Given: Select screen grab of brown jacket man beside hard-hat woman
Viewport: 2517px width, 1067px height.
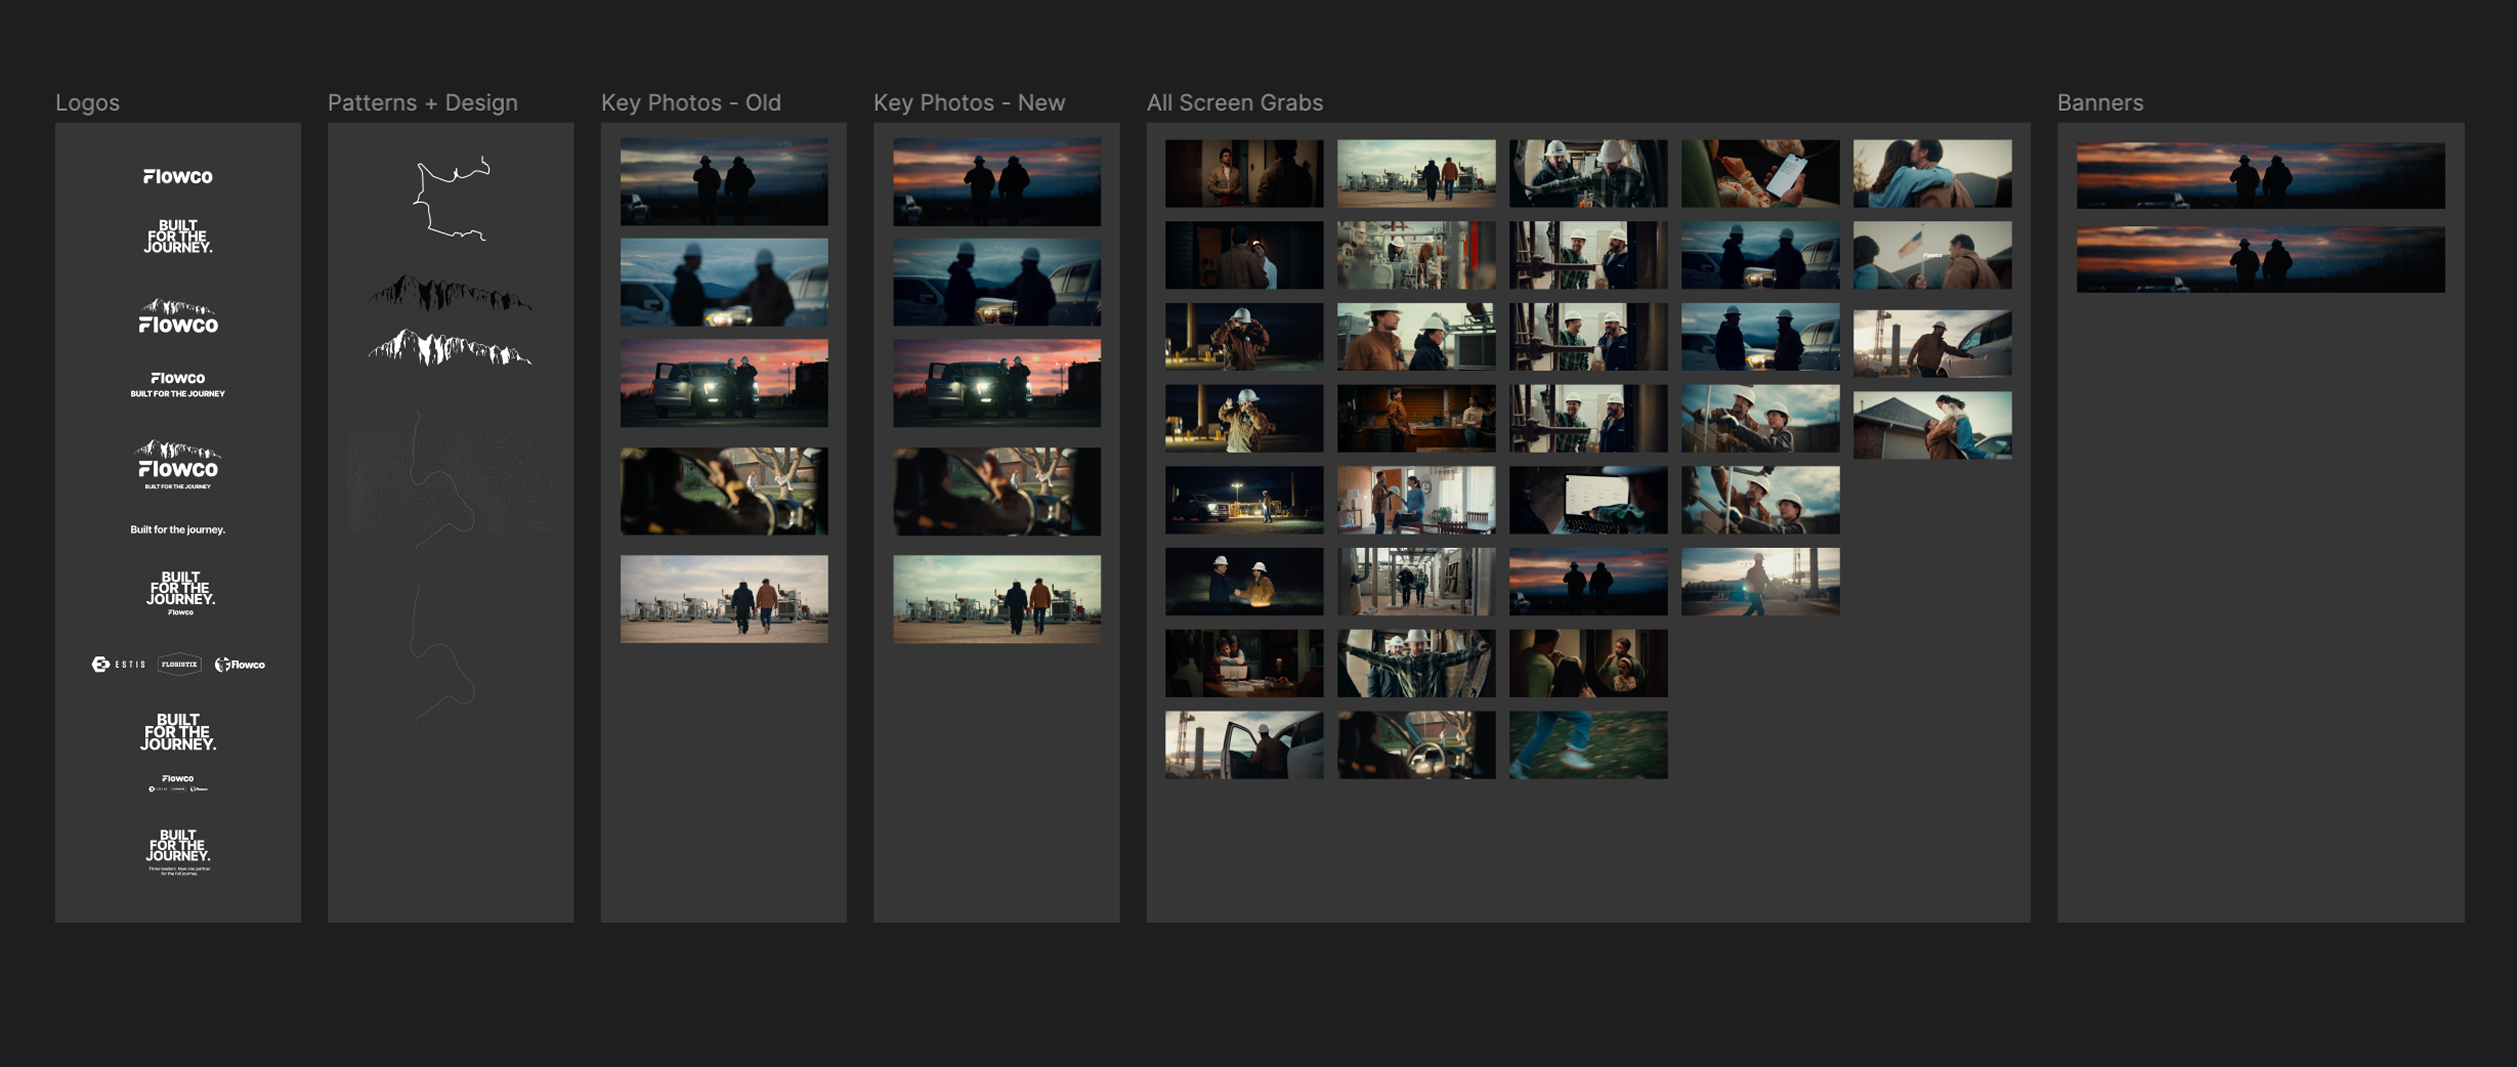Looking at the screenshot, I should [x=1416, y=337].
